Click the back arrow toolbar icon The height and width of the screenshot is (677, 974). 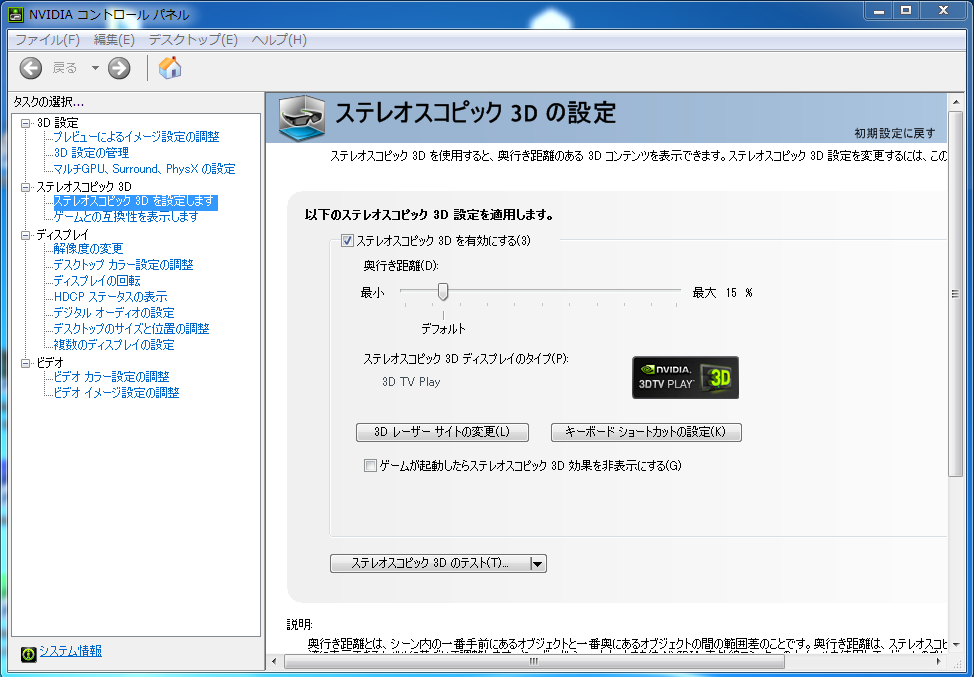tap(30, 68)
